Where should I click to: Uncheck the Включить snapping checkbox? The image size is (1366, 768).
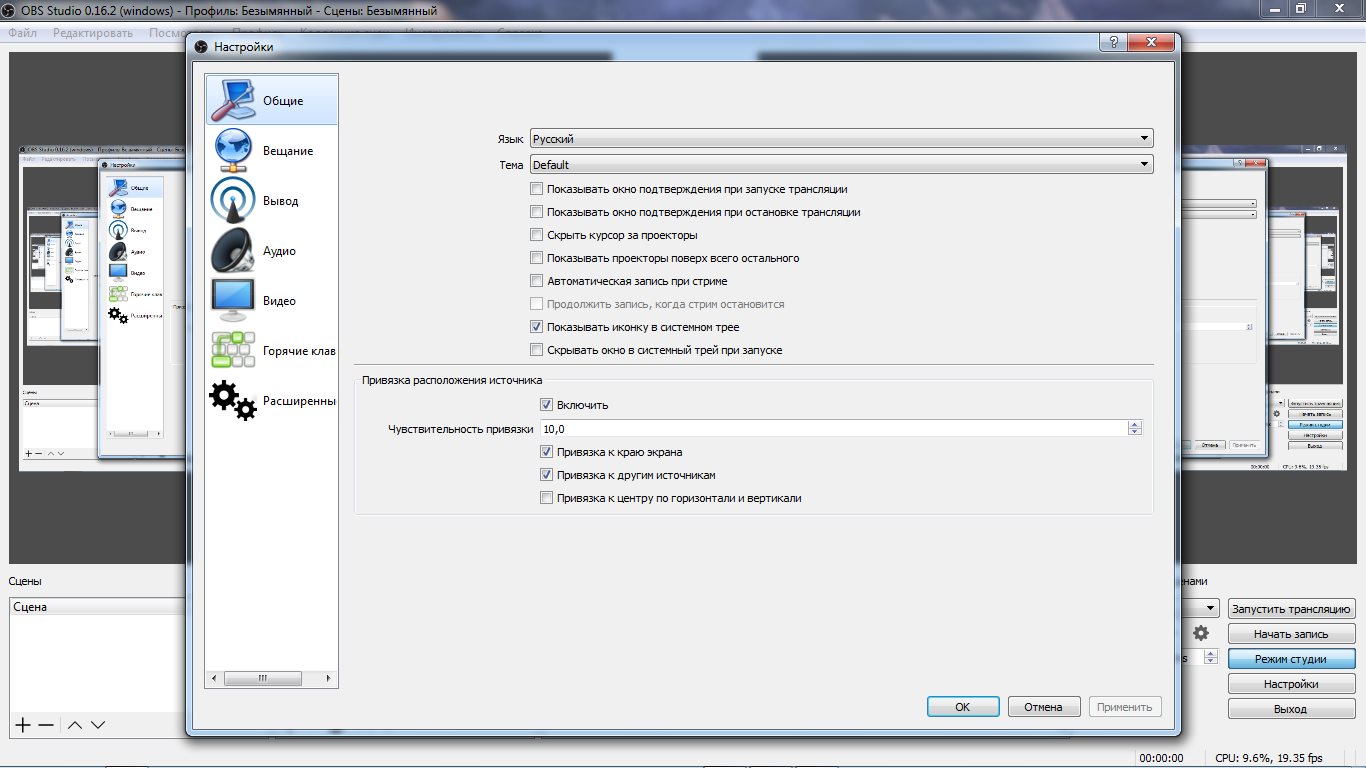547,405
